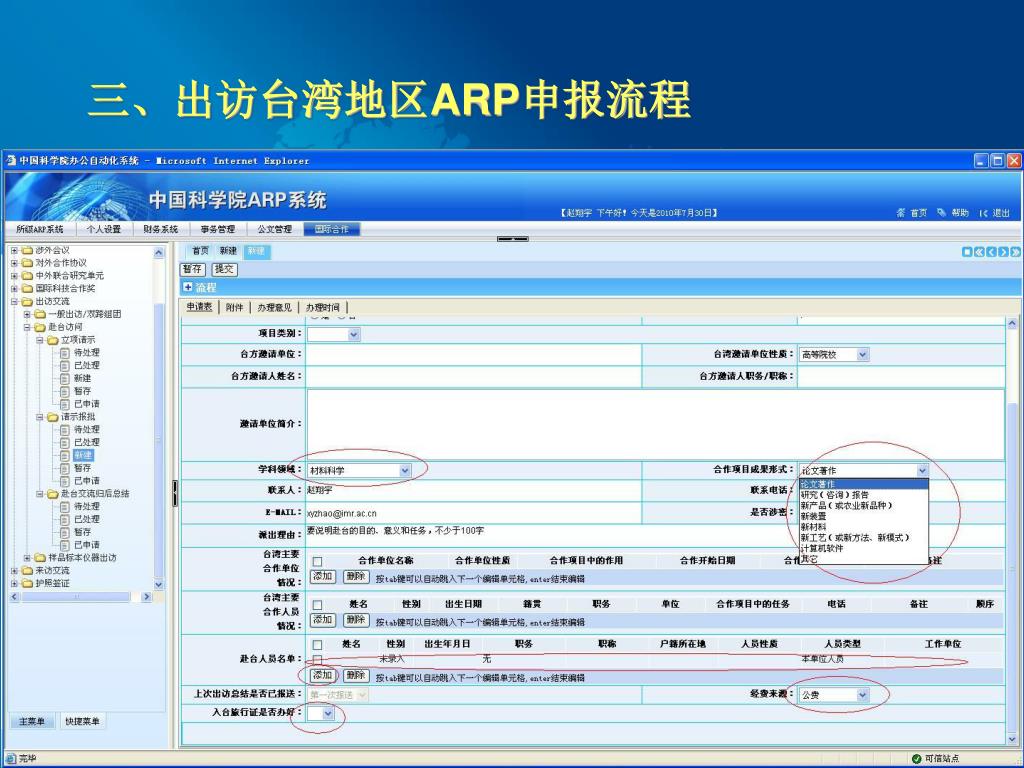Click the 台方邀请单位 input field
The image size is (1024, 768).
tap(473, 355)
